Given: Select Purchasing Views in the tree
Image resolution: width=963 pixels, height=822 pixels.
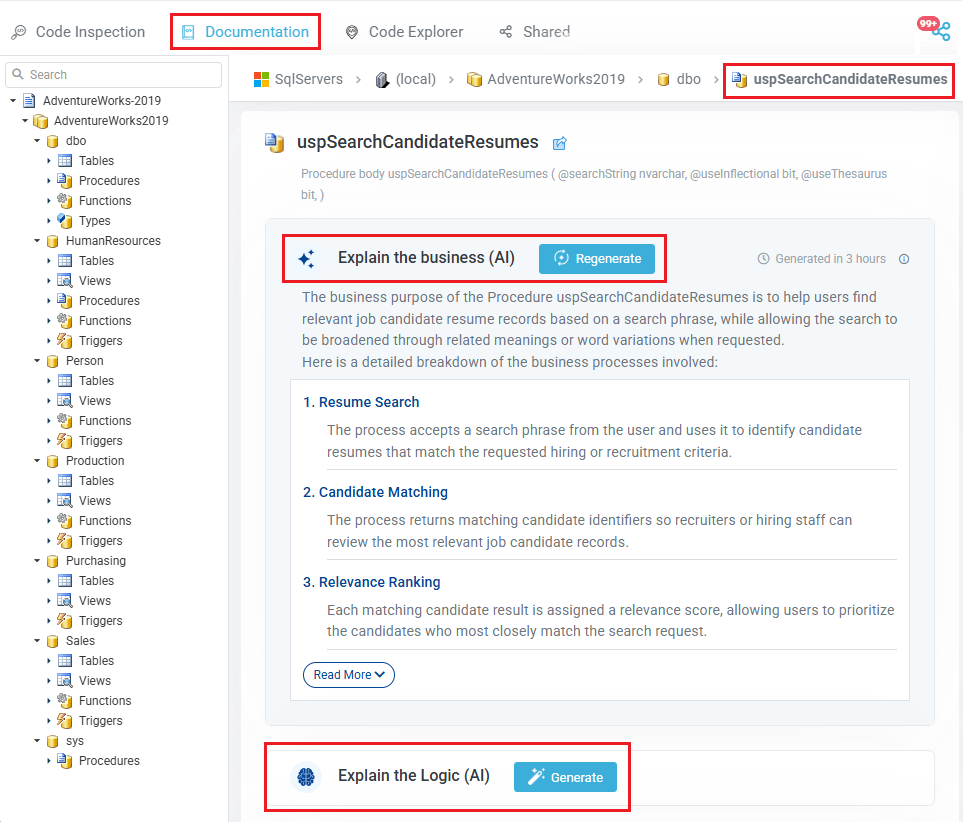Looking at the screenshot, I should coord(95,600).
